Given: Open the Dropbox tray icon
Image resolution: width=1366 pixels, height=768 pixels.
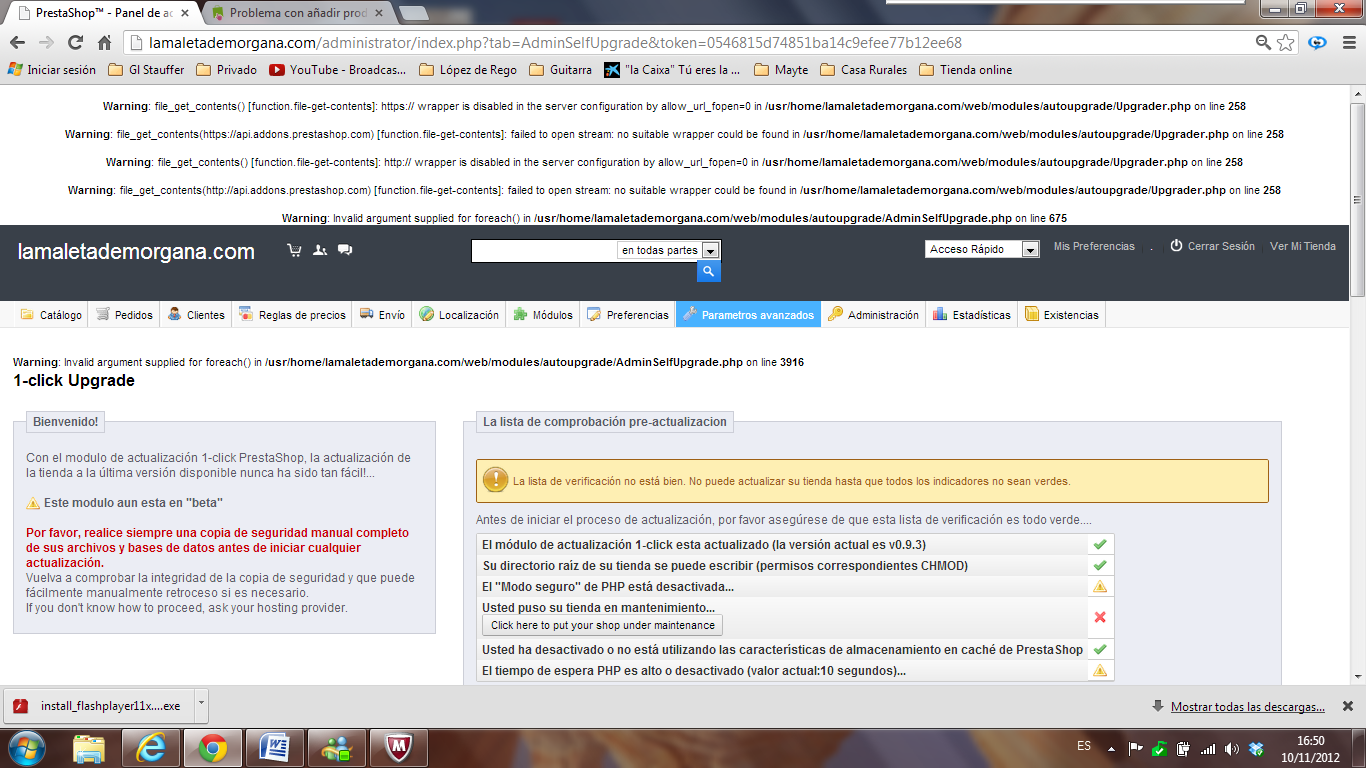Looking at the screenshot, I should pyautogui.click(x=1257, y=748).
